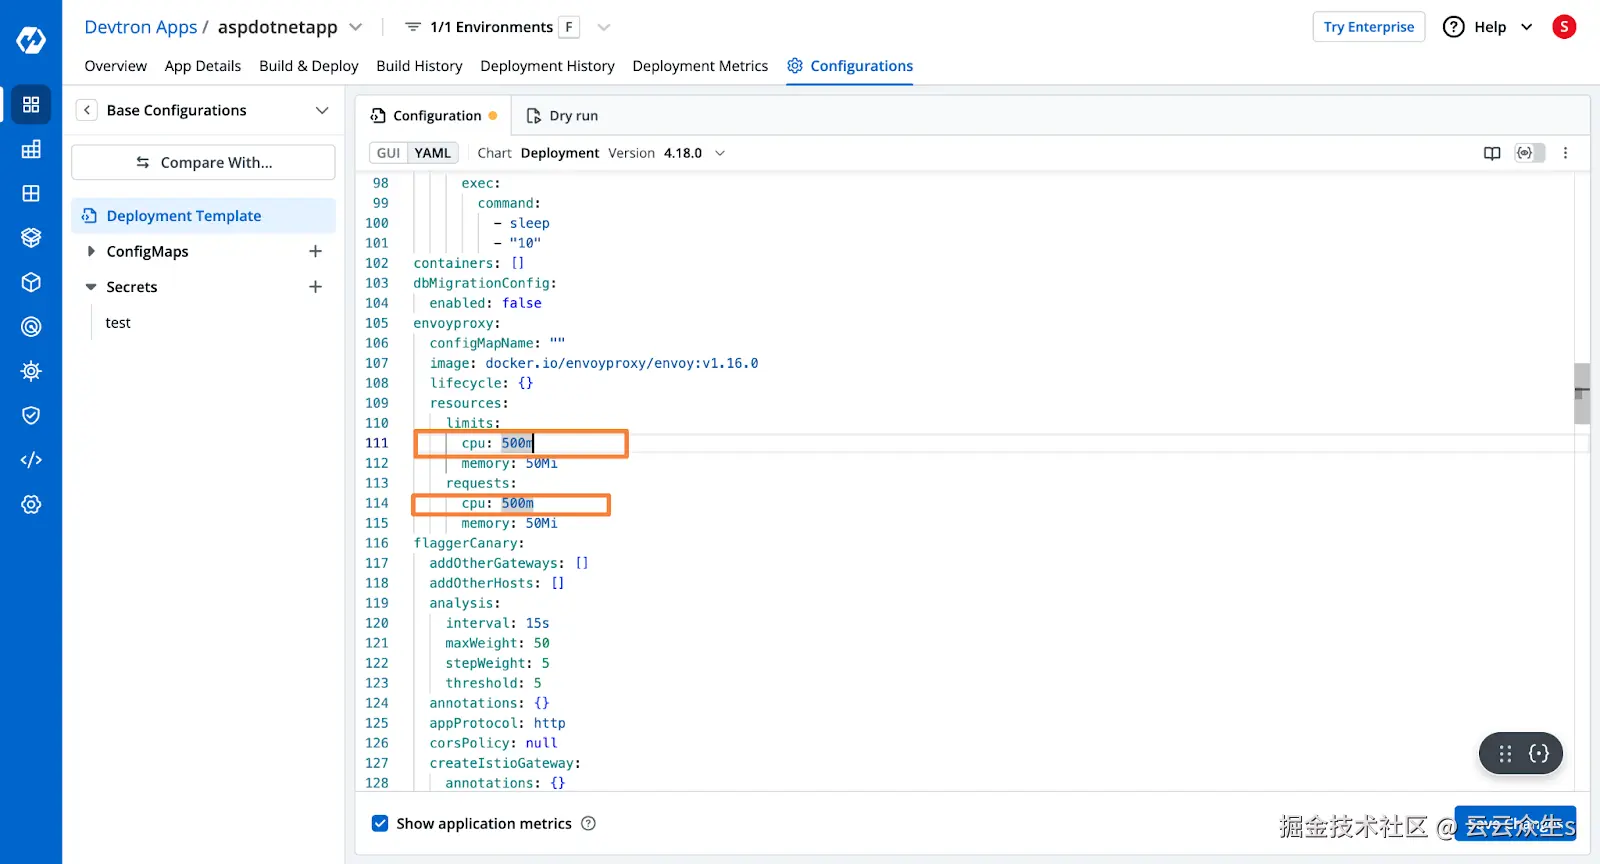Image resolution: width=1600 pixels, height=864 pixels.
Task: Add a new ConfigMap with plus icon
Action: coord(315,251)
